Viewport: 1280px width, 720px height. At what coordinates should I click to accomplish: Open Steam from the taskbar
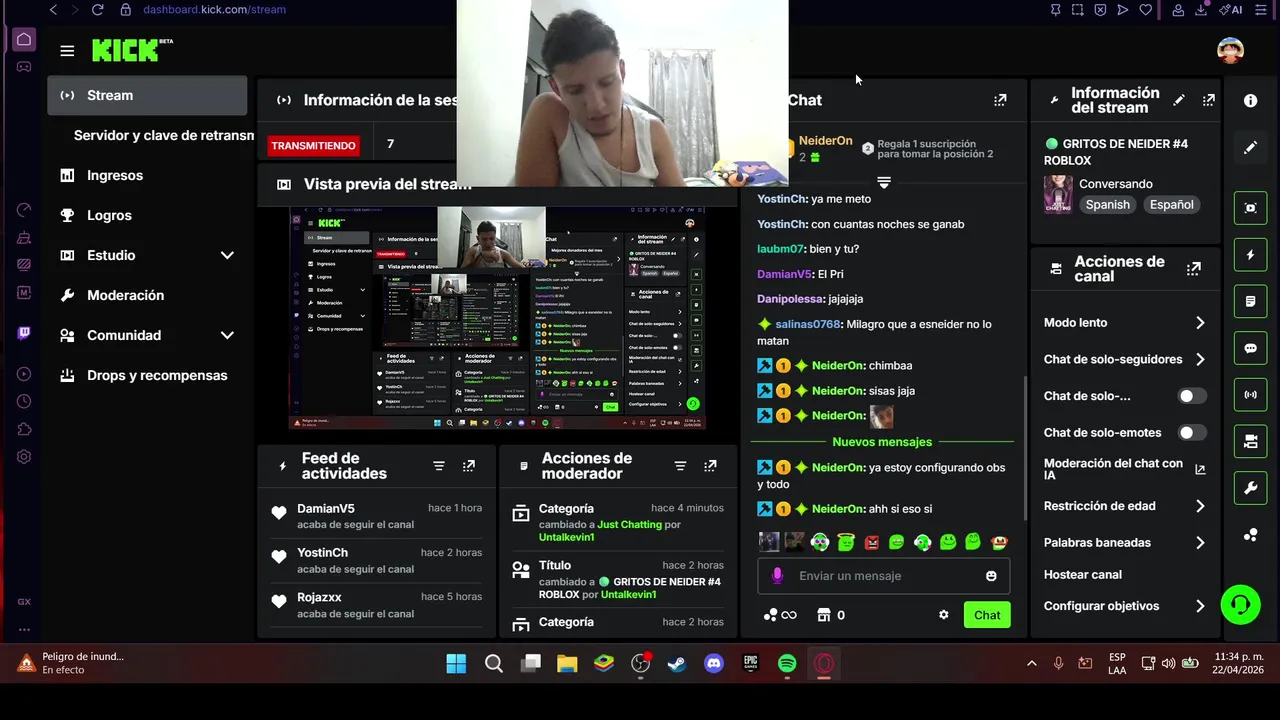tap(677, 663)
